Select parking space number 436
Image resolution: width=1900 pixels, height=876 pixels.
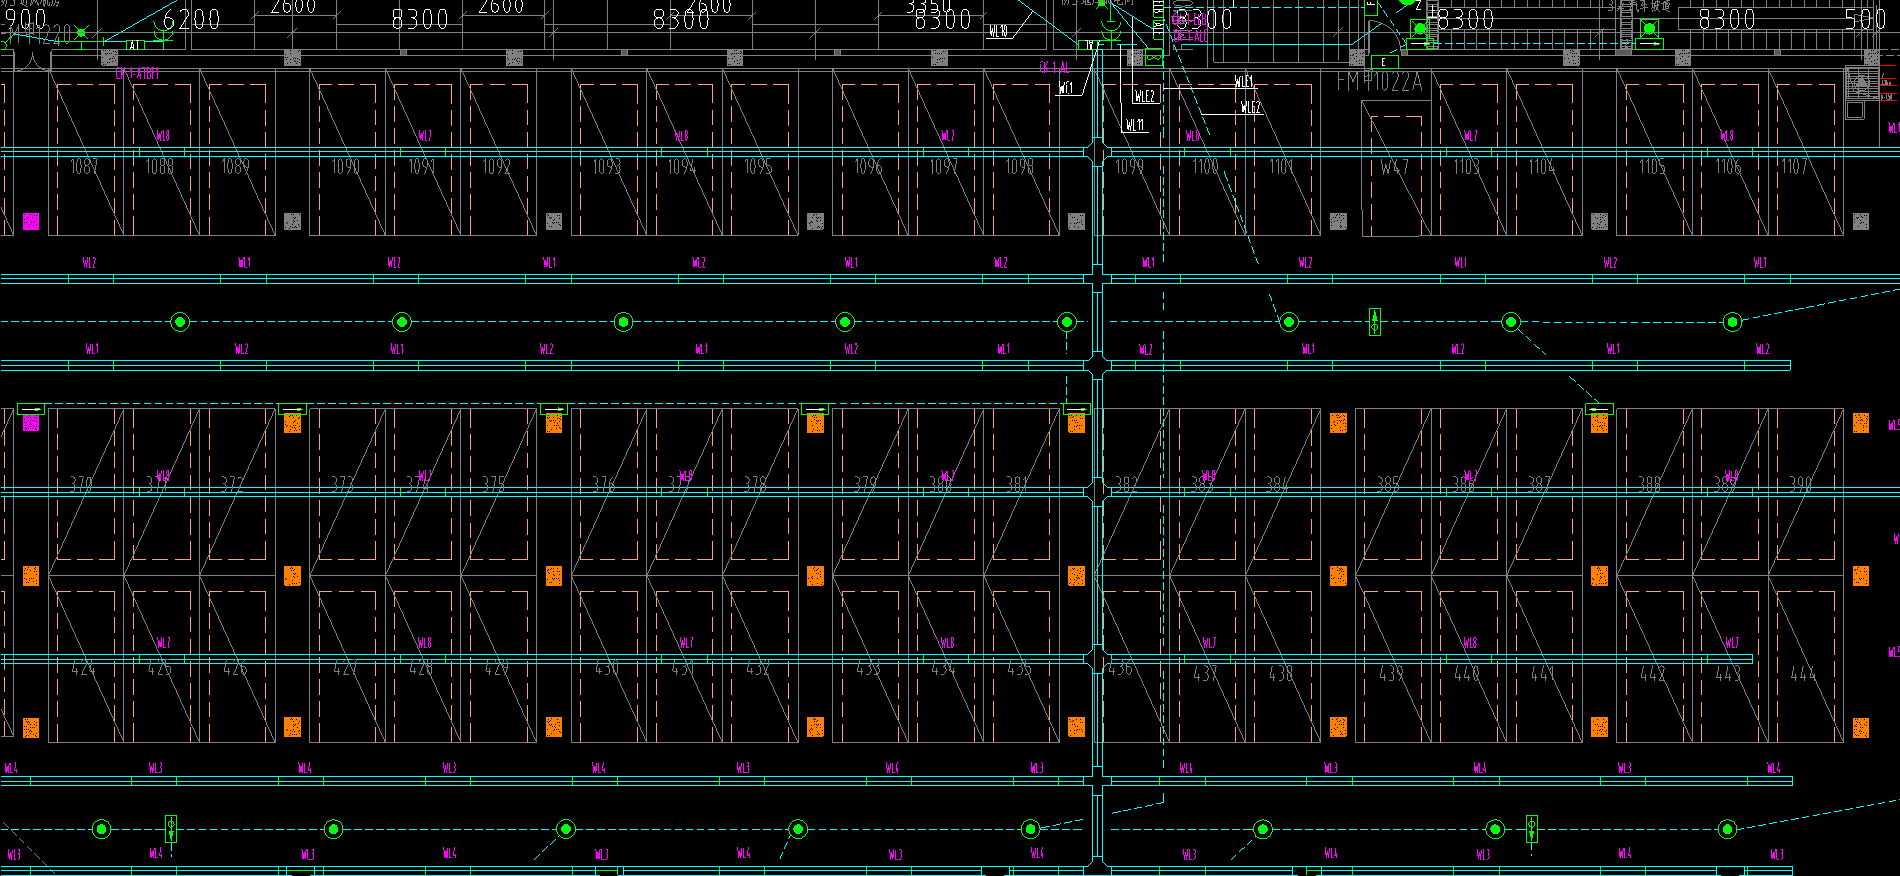1121,668
